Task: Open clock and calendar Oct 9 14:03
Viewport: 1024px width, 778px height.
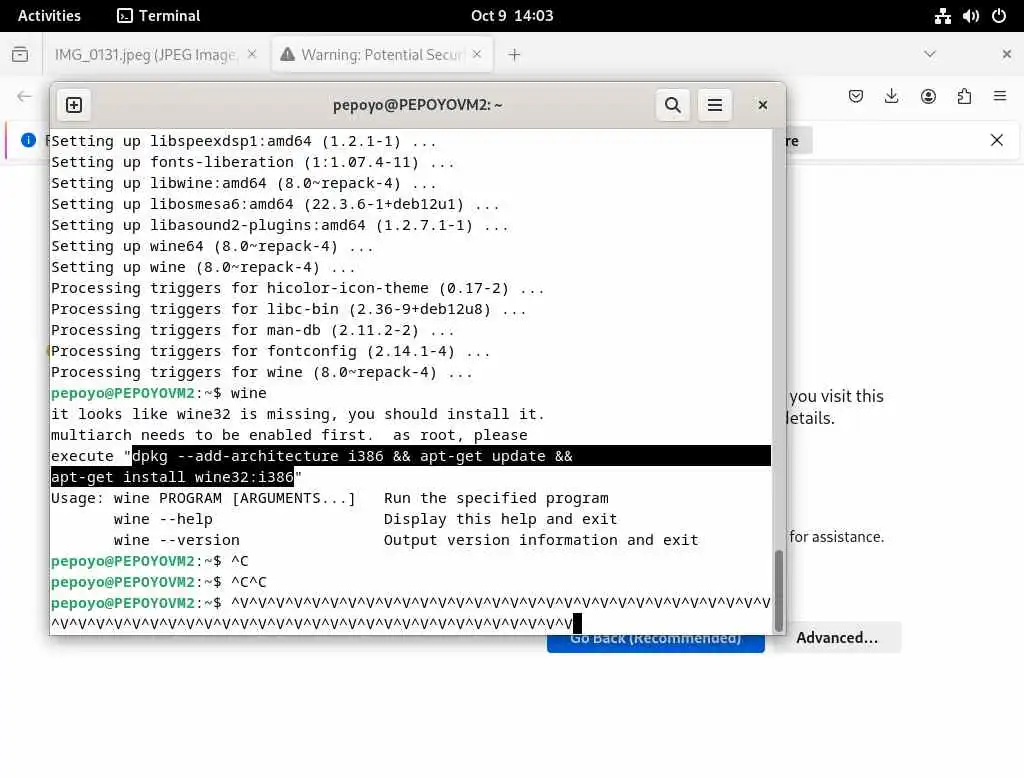Action: tap(512, 16)
